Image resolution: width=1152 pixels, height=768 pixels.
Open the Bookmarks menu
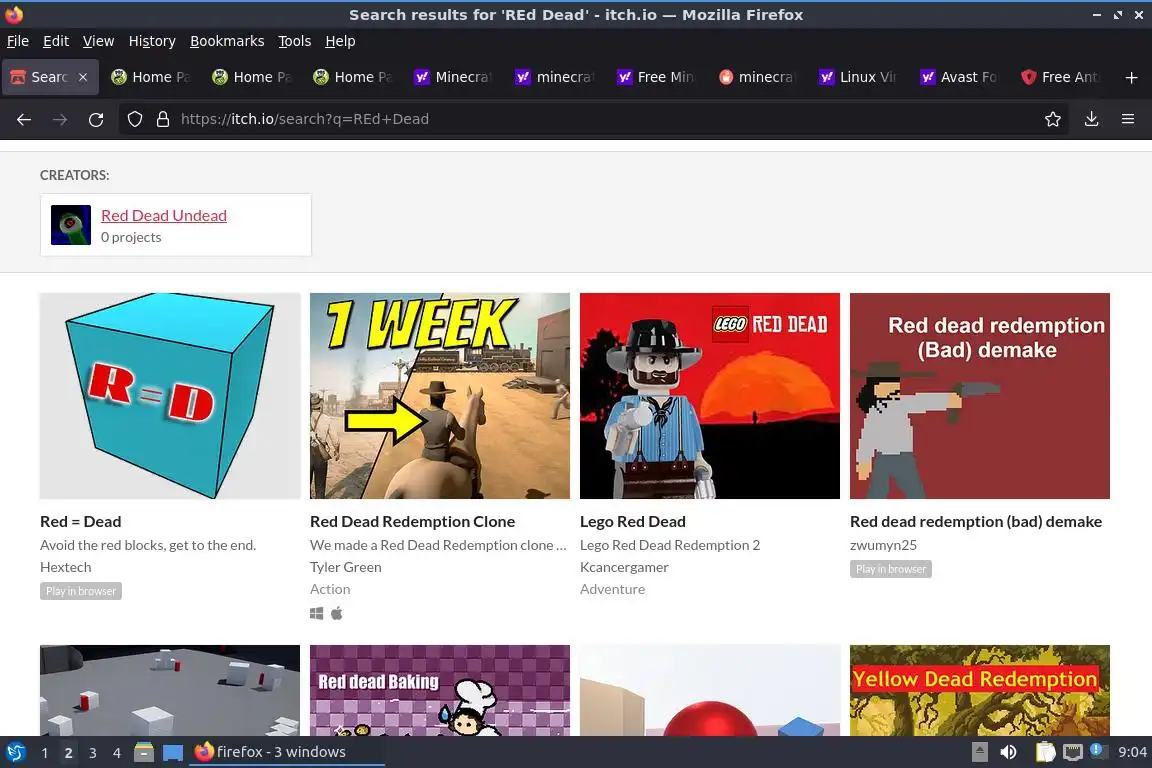[x=227, y=41]
